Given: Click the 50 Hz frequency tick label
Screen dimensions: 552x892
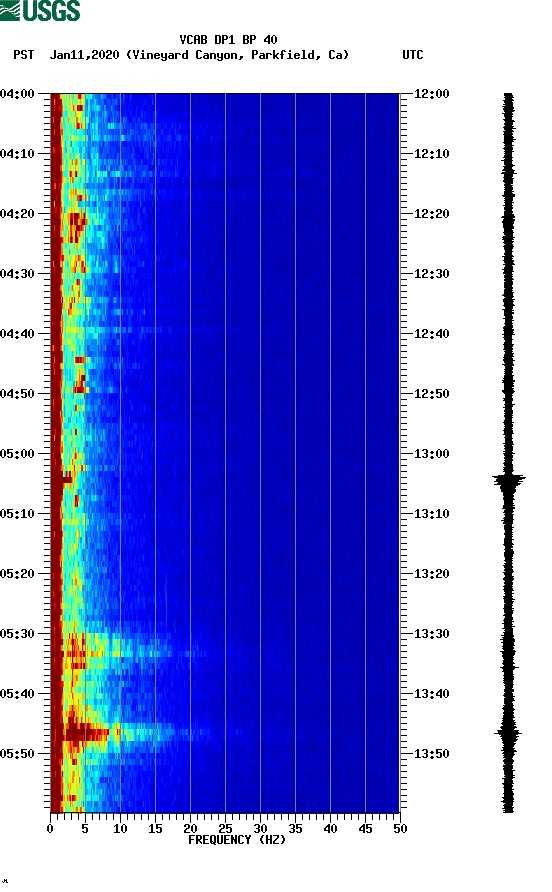Looking at the screenshot, I should coord(400,829).
